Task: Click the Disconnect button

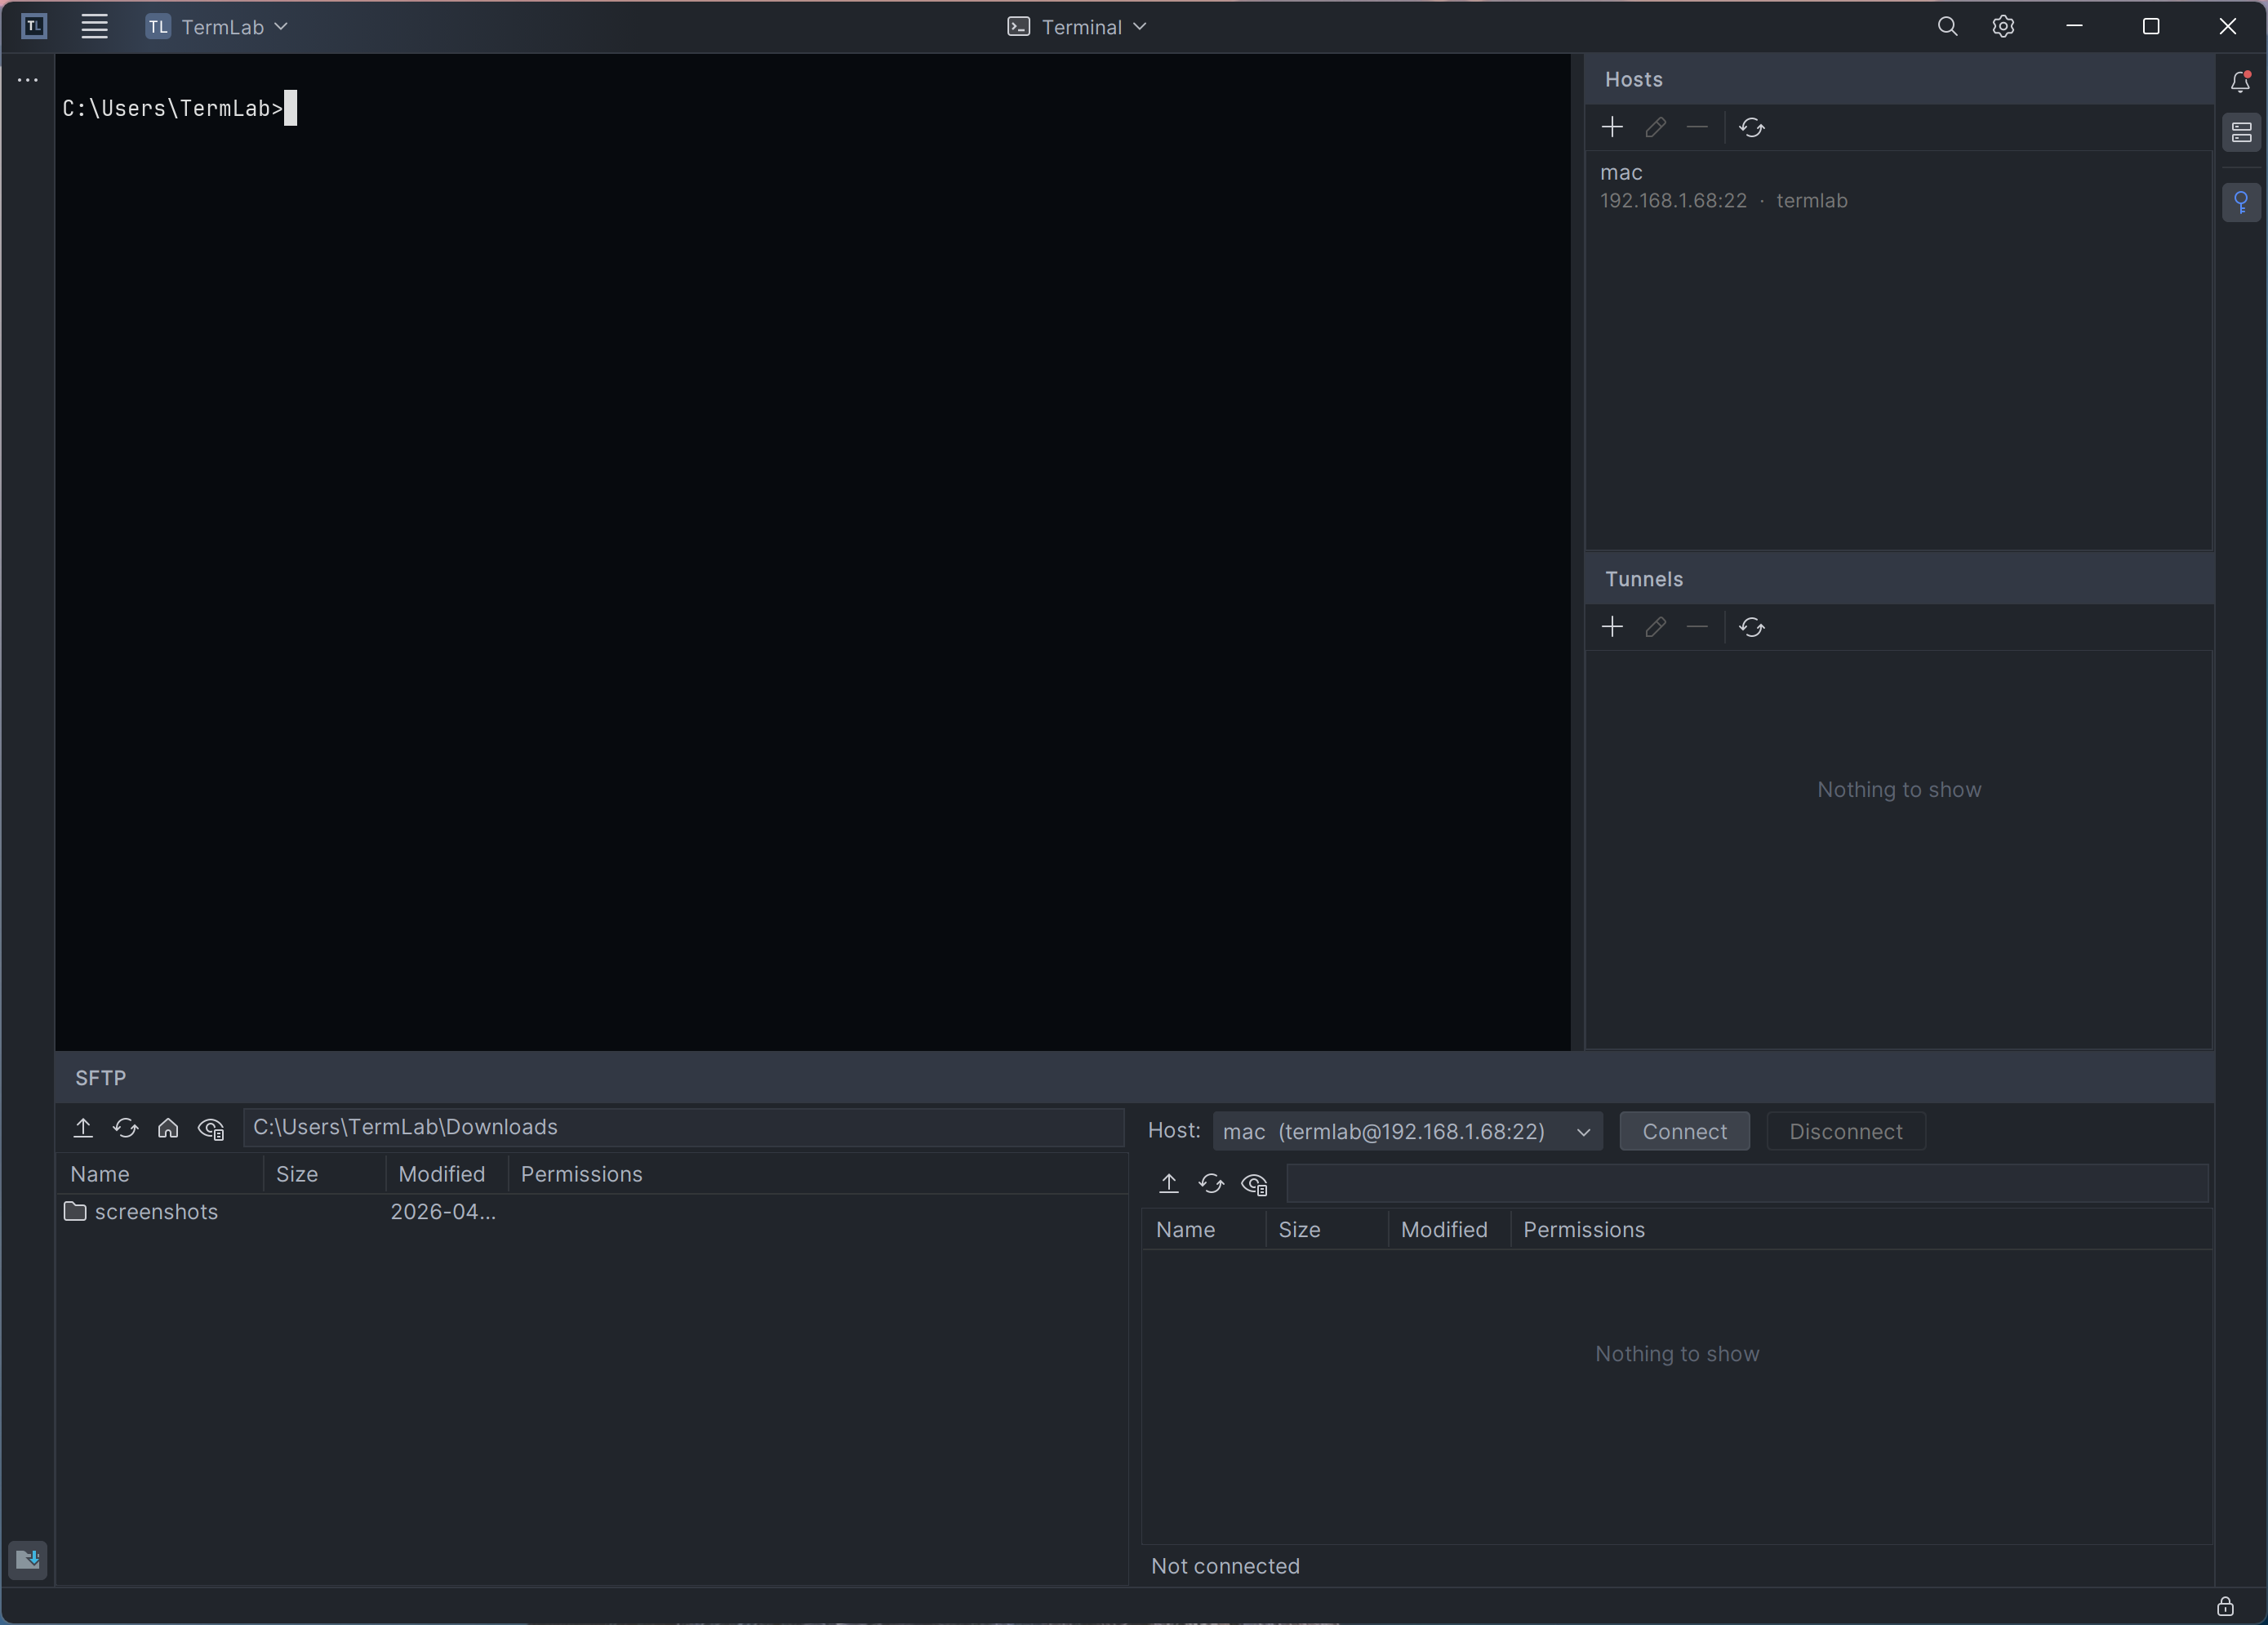Action: [x=1845, y=1131]
